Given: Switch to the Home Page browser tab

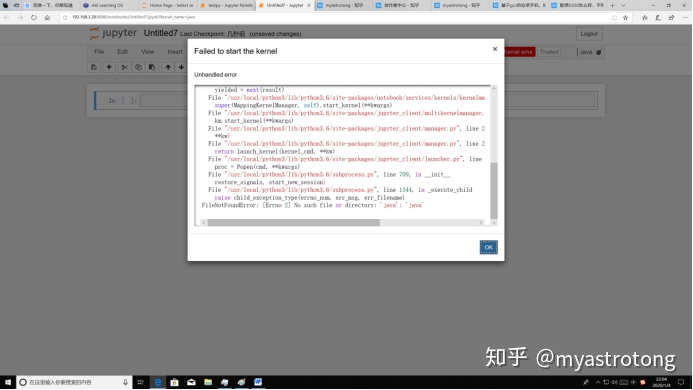Looking at the screenshot, I should pos(168,5).
